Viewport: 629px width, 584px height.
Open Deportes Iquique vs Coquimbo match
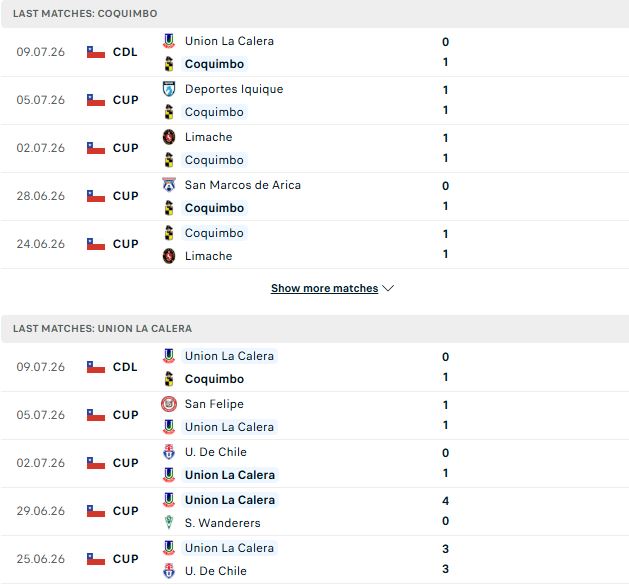tap(314, 100)
